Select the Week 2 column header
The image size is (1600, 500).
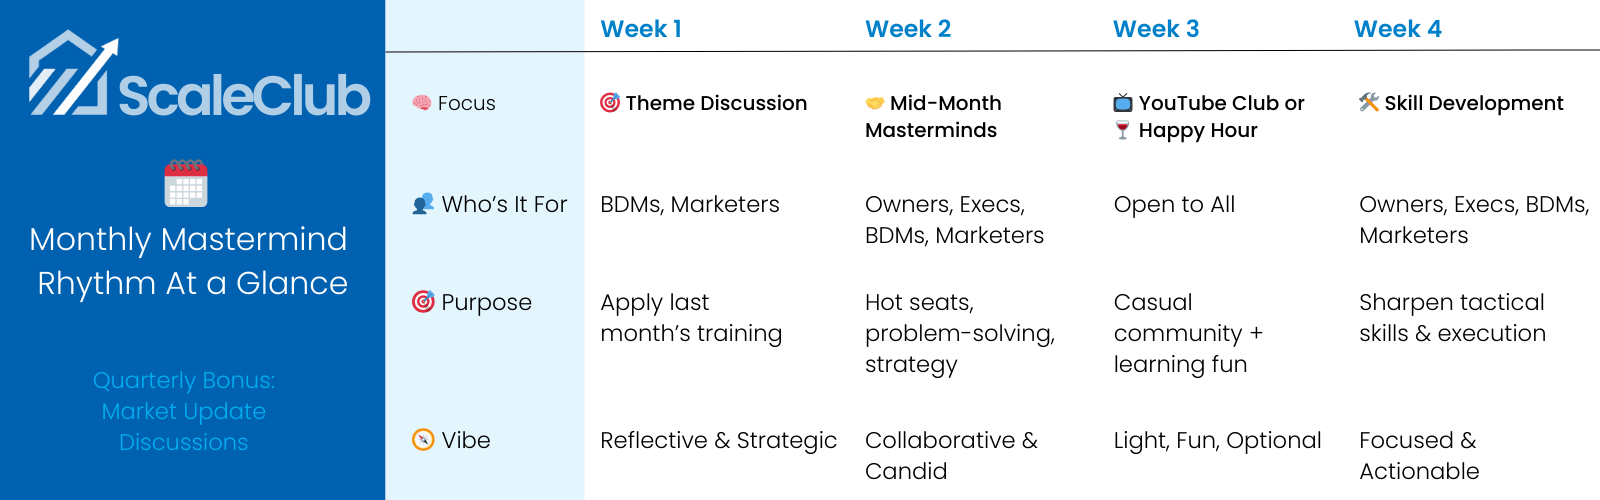908,29
